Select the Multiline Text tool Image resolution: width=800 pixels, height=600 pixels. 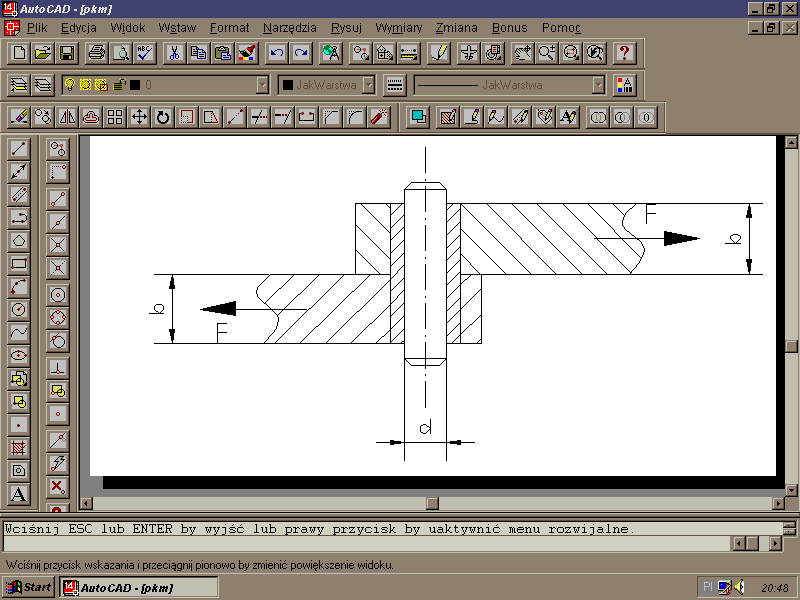[18, 494]
